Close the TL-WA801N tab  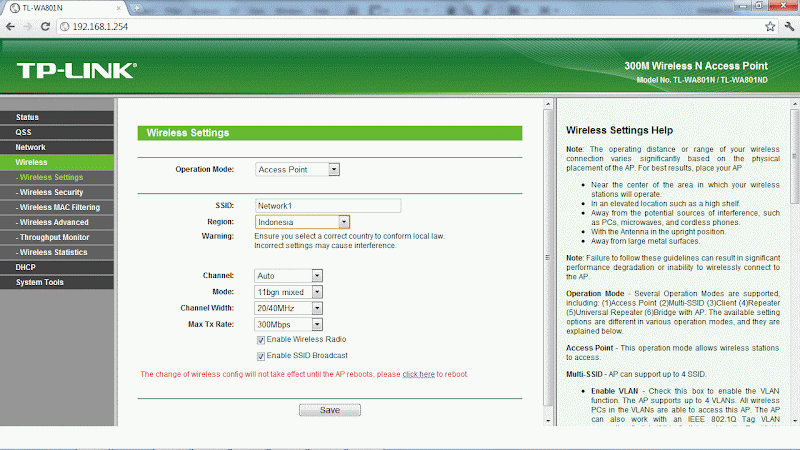118,8
